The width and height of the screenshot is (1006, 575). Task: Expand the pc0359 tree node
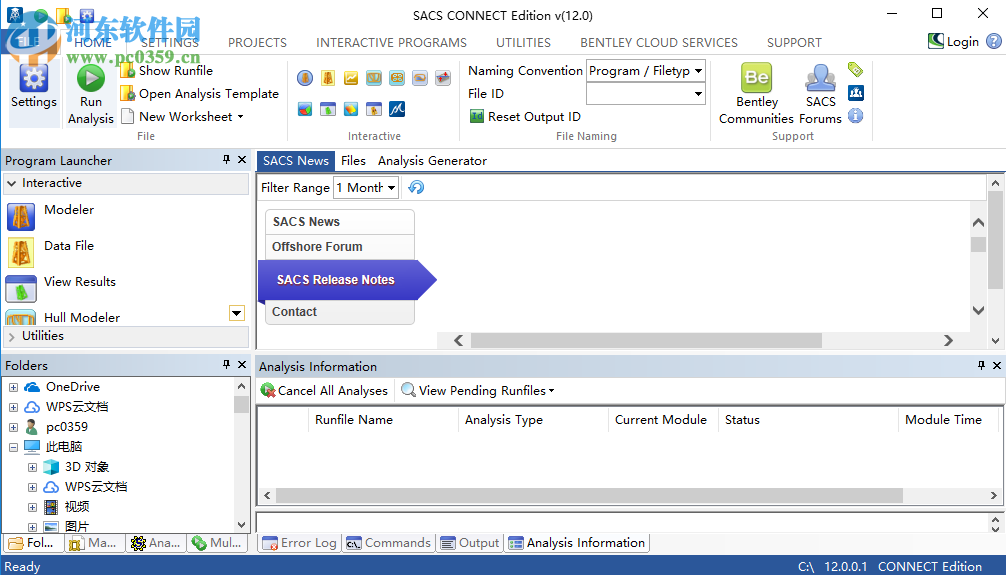coord(13,427)
